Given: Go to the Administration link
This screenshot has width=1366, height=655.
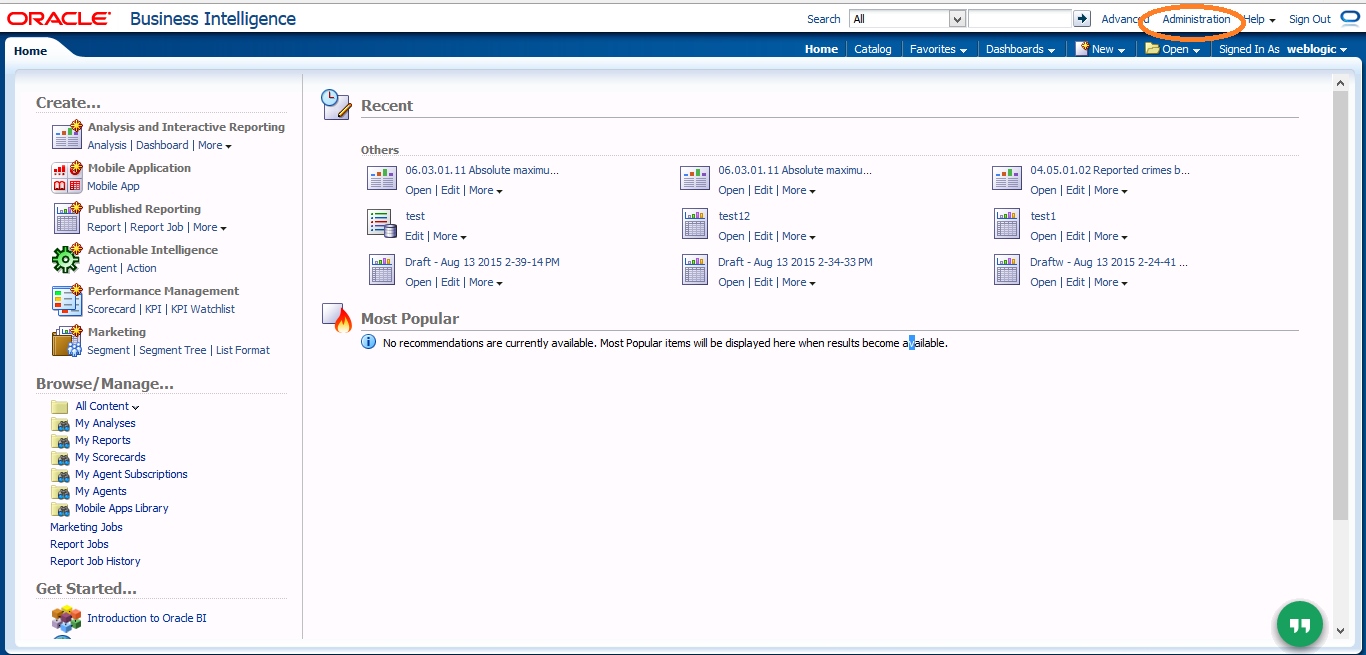Looking at the screenshot, I should pos(1196,19).
